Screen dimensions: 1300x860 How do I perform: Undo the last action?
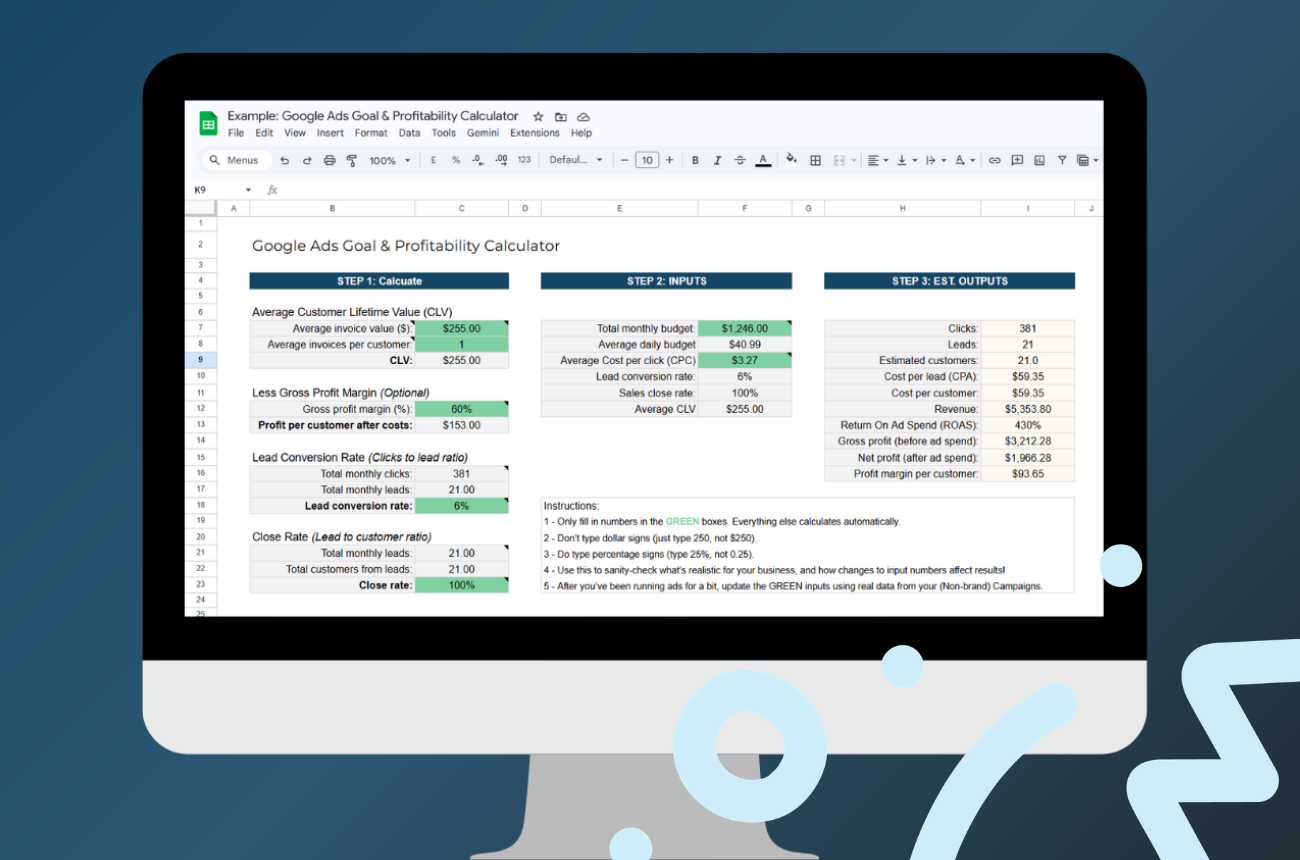coord(285,160)
